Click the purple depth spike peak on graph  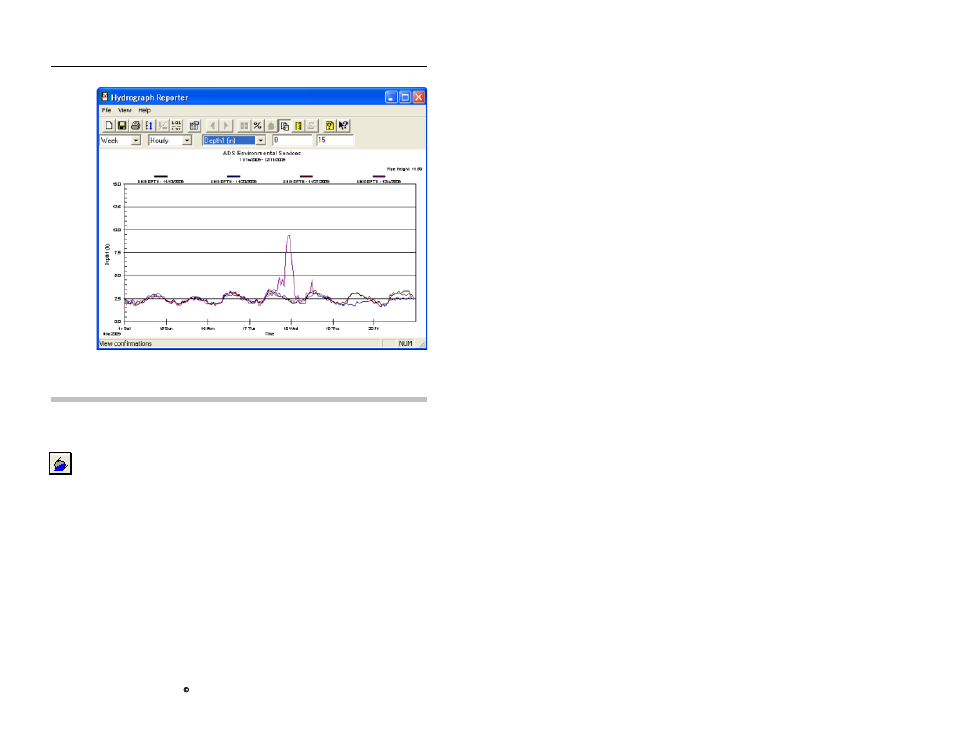(289, 236)
